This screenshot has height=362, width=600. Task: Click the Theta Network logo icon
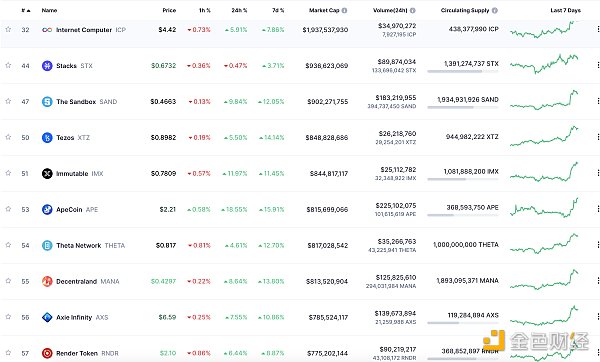(47, 245)
